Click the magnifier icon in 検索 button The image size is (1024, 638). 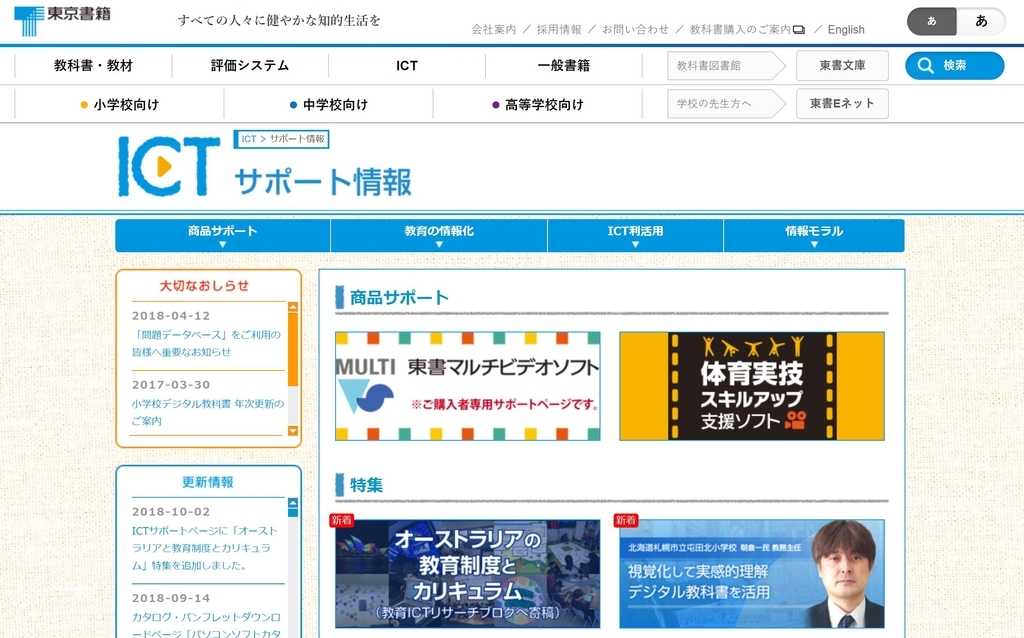(x=925, y=65)
